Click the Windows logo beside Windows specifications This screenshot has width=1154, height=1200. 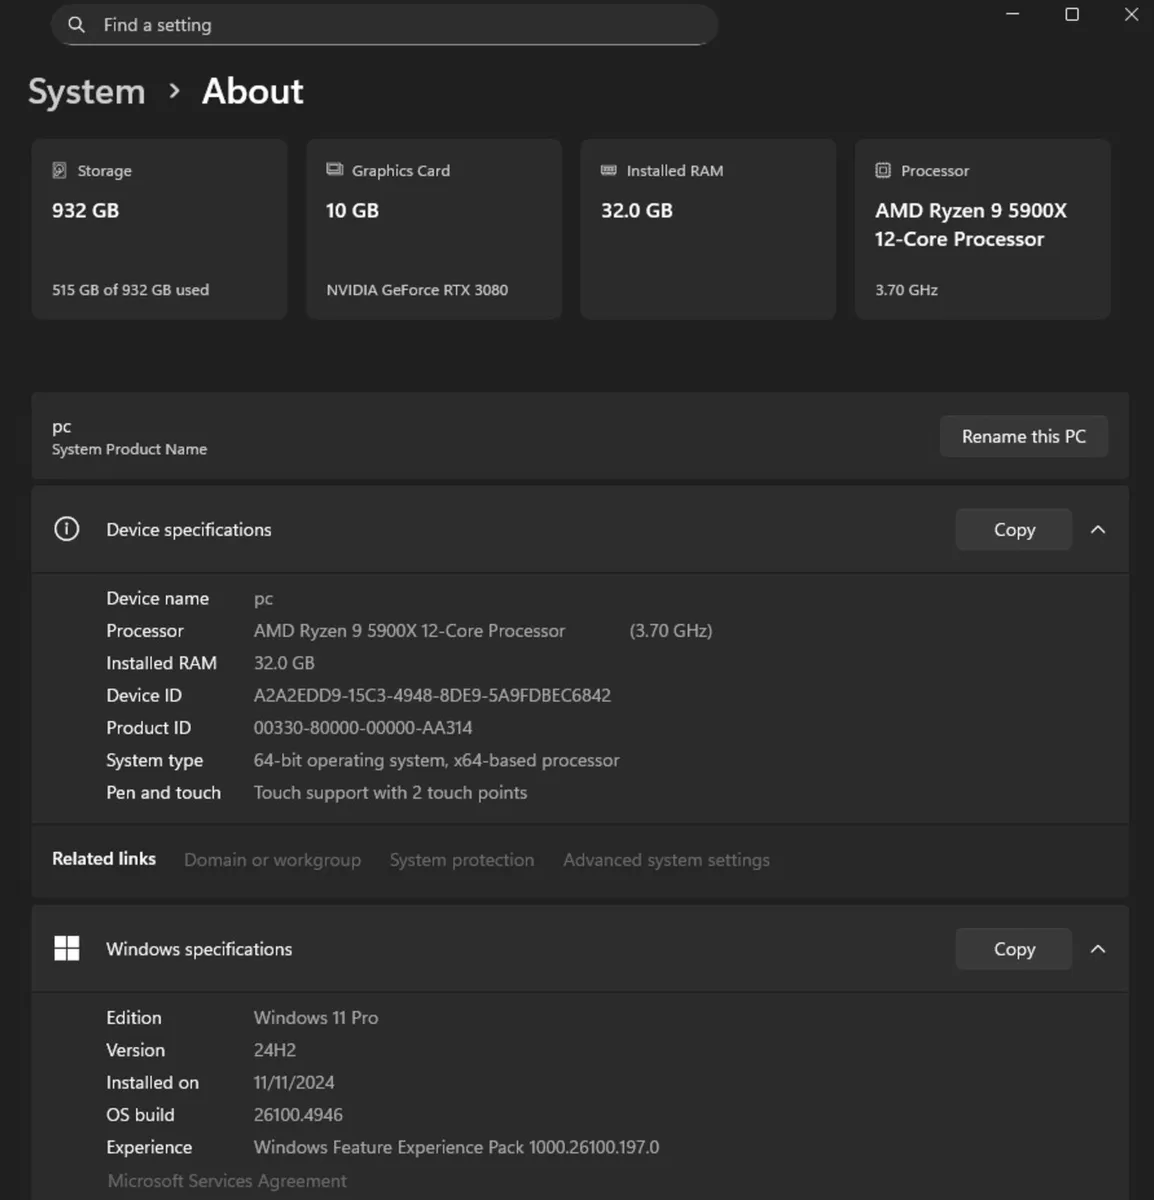click(66, 947)
